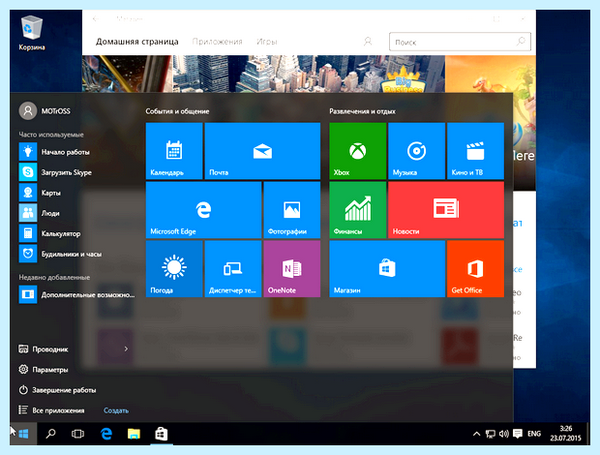This screenshot has width=600, height=455.
Task: Open the Финансы tile
Action: click(x=358, y=210)
